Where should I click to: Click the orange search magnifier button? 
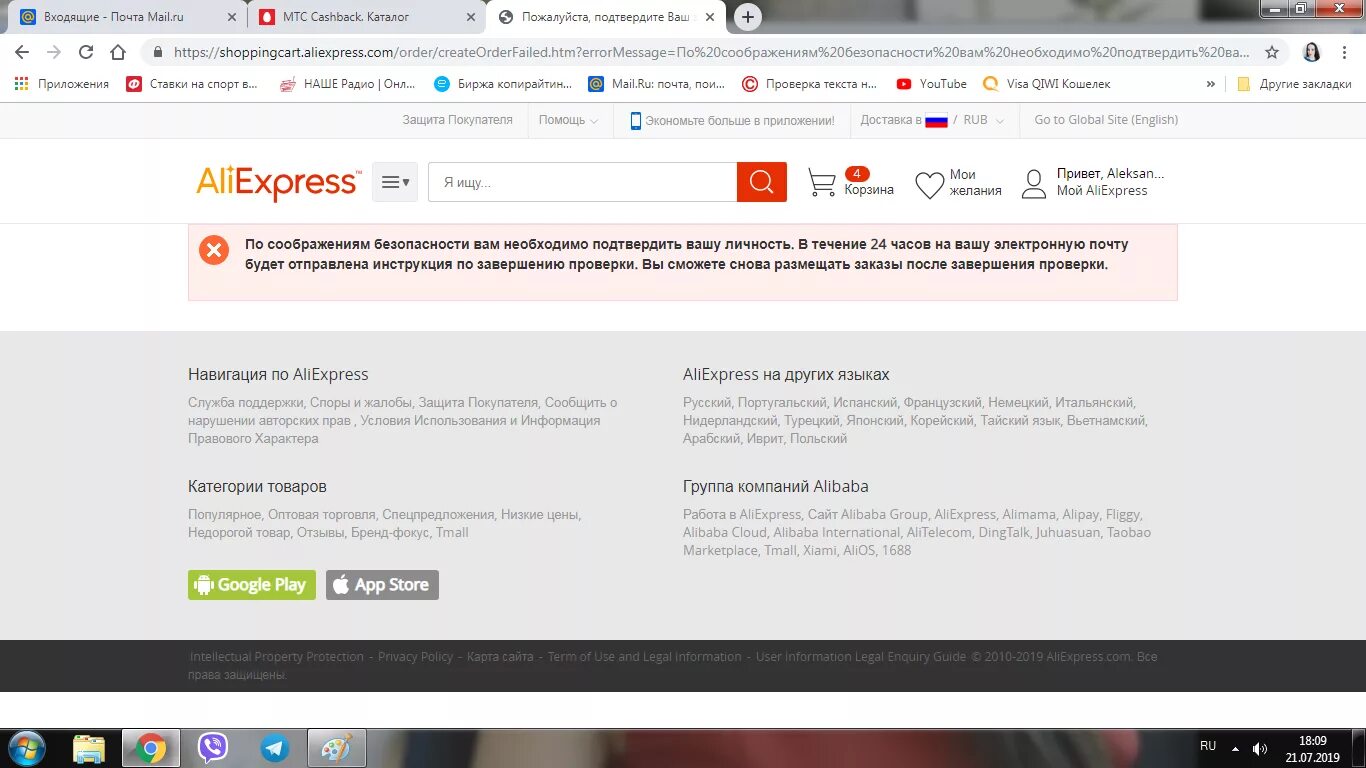tap(762, 182)
